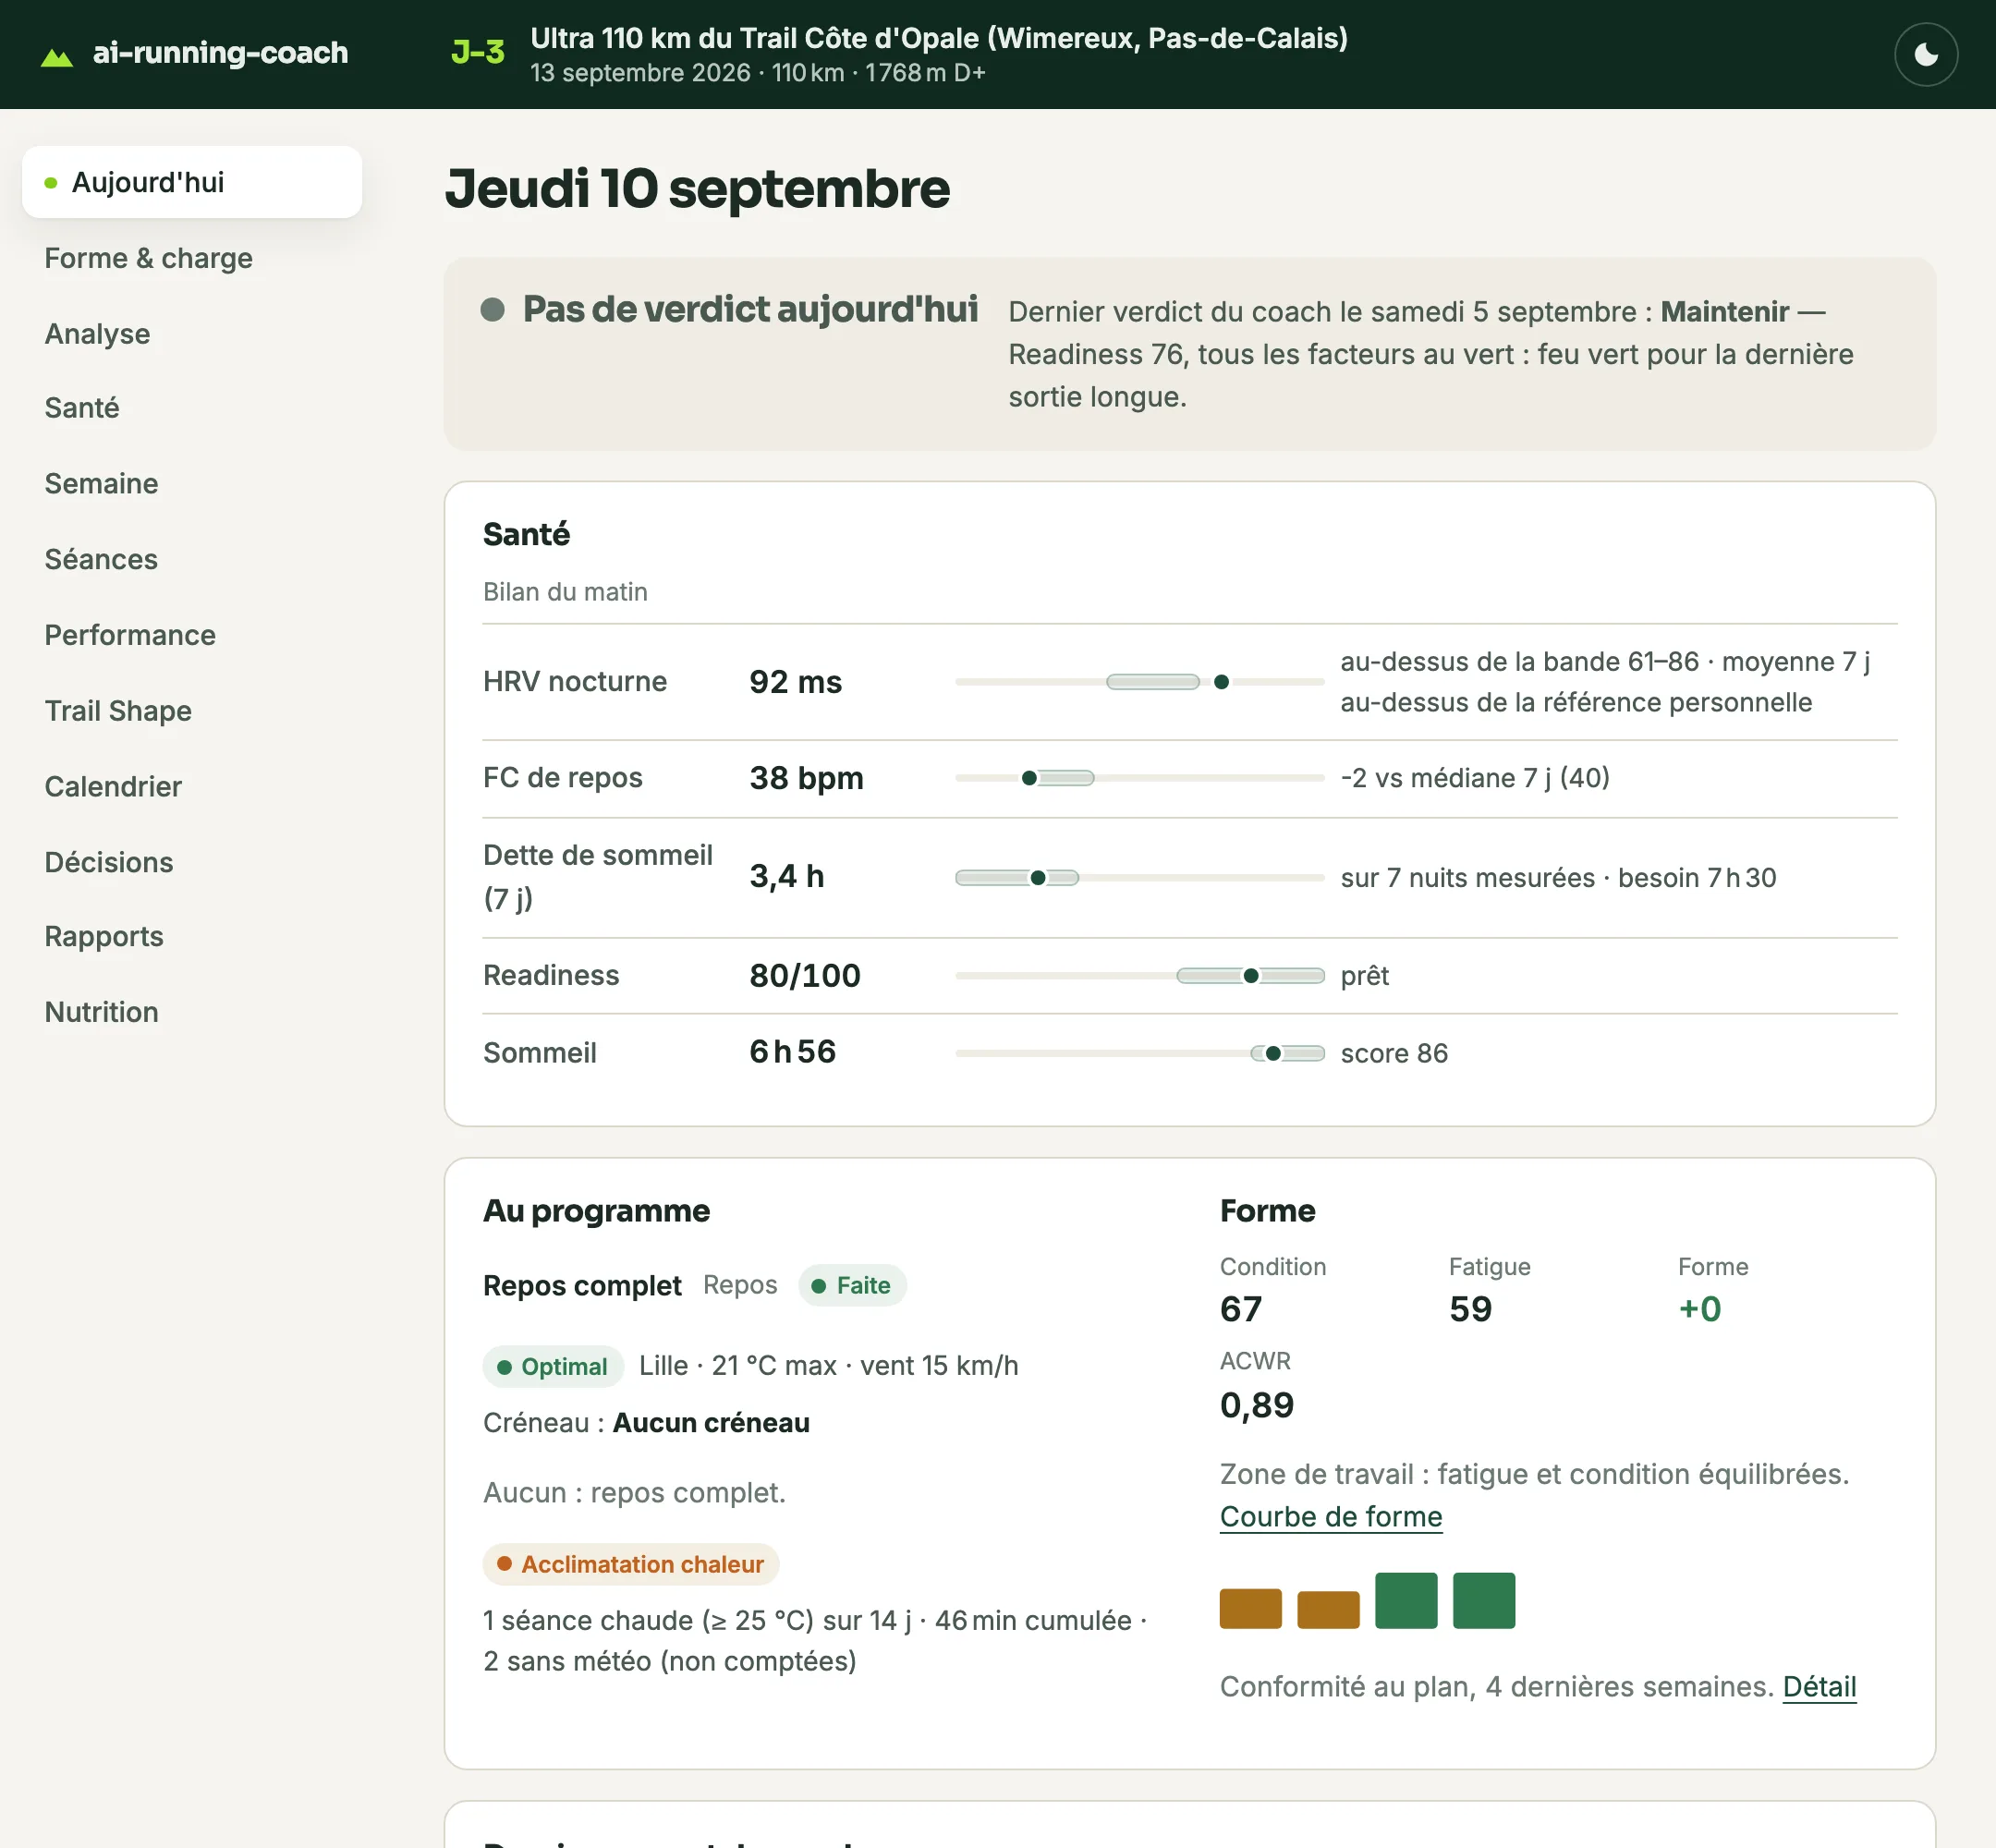
Task: Click the Bilan du matin subtitle
Action: (x=565, y=592)
